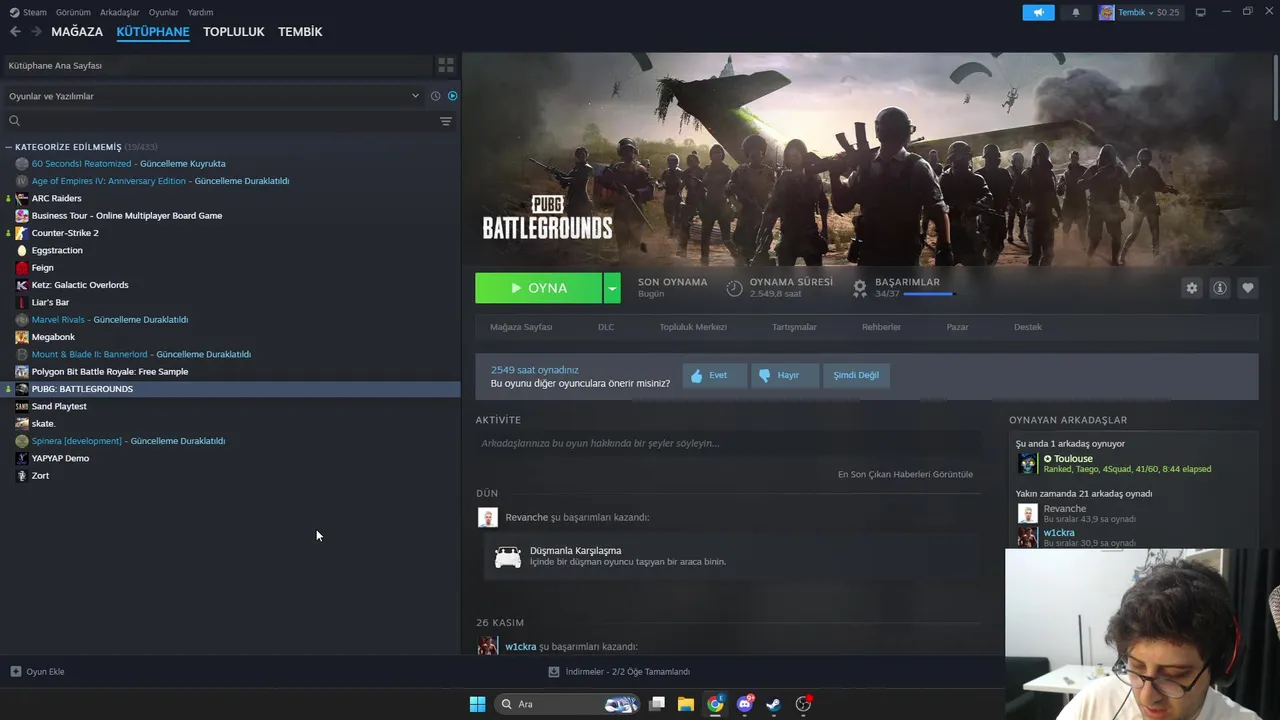Click the Sand Playtest game icon
The height and width of the screenshot is (720, 1280).
click(22, 406)
